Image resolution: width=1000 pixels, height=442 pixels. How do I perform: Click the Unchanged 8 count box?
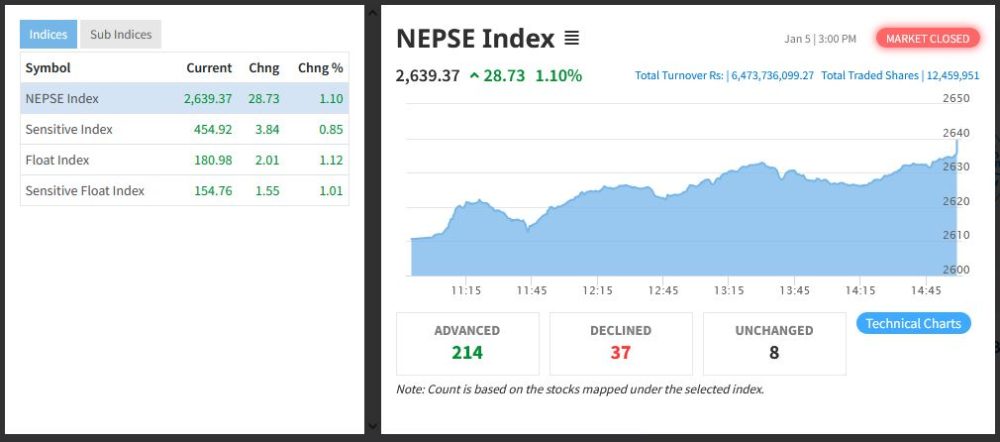pos(774,342)
